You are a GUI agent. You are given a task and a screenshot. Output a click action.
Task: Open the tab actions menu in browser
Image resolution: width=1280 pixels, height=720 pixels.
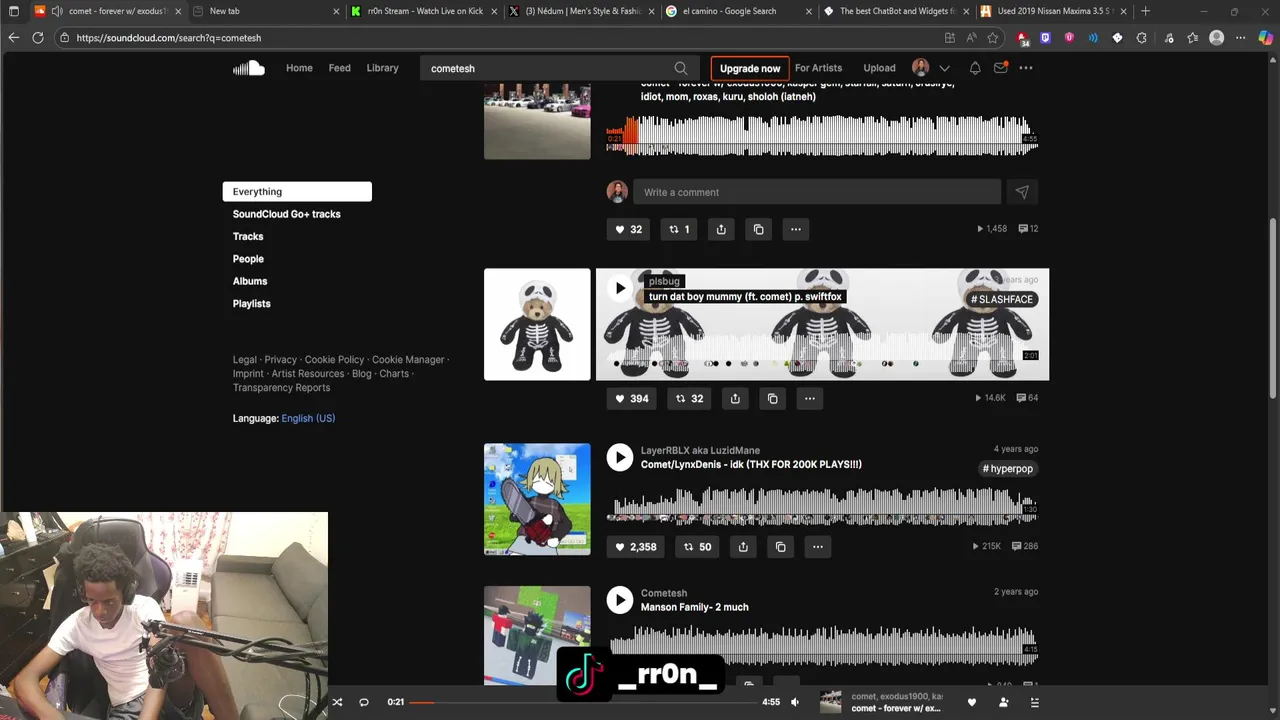point(13,11)
